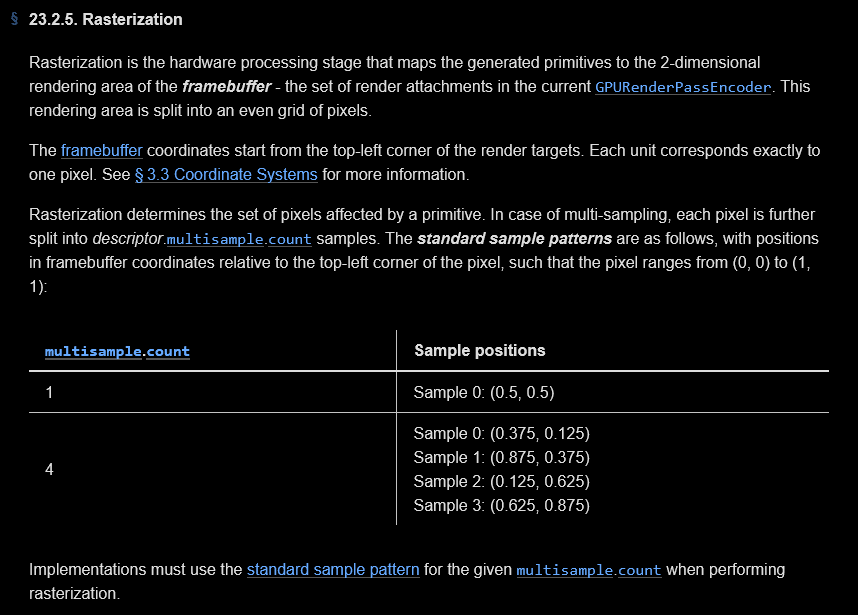Select the bold 'standard sample patterns' definition term
This screenshot has width=858, height=615.
point(514,239)
